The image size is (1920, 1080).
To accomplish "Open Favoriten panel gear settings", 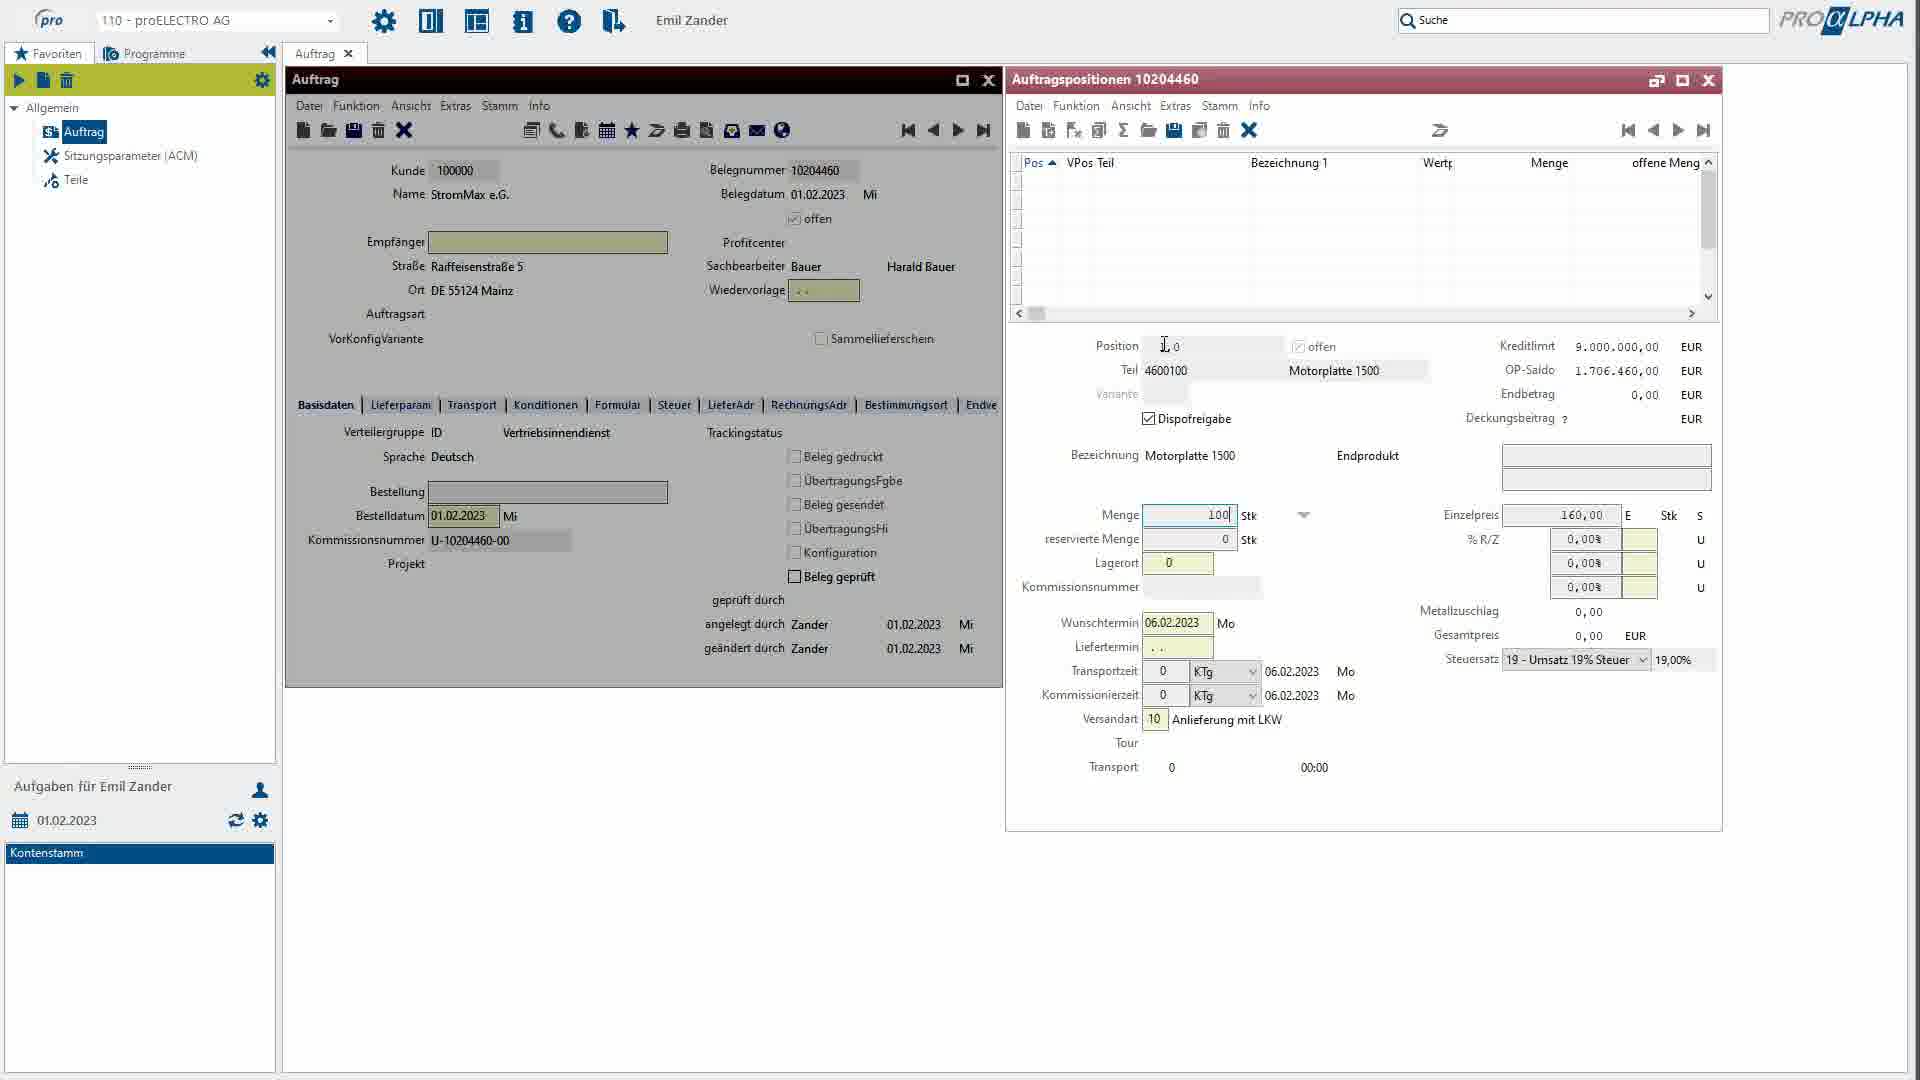I will 262,80.
